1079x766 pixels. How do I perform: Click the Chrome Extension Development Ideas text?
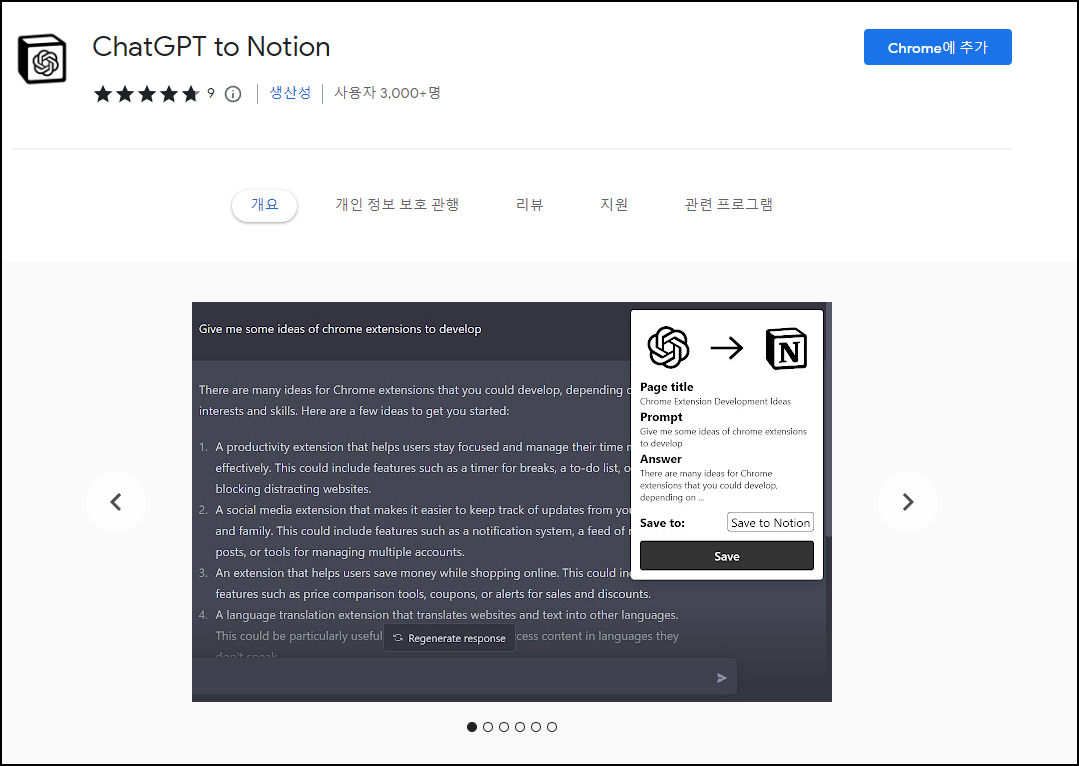tap(716, 401)
